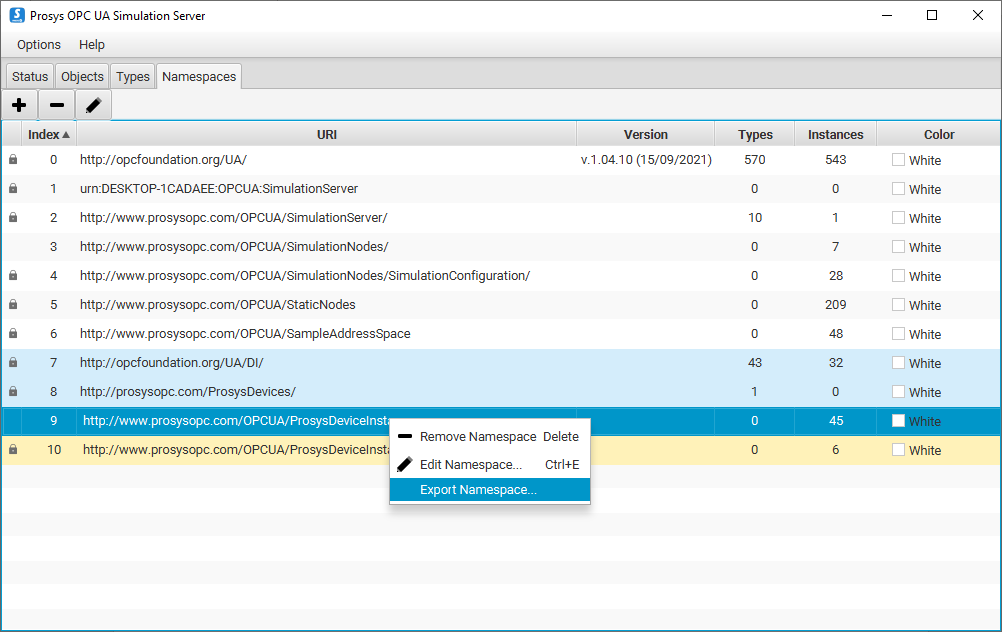Screen dimensions: 1002x632
Task: Click the lock icon on namespace row 10
Action: tap(13, 450)
